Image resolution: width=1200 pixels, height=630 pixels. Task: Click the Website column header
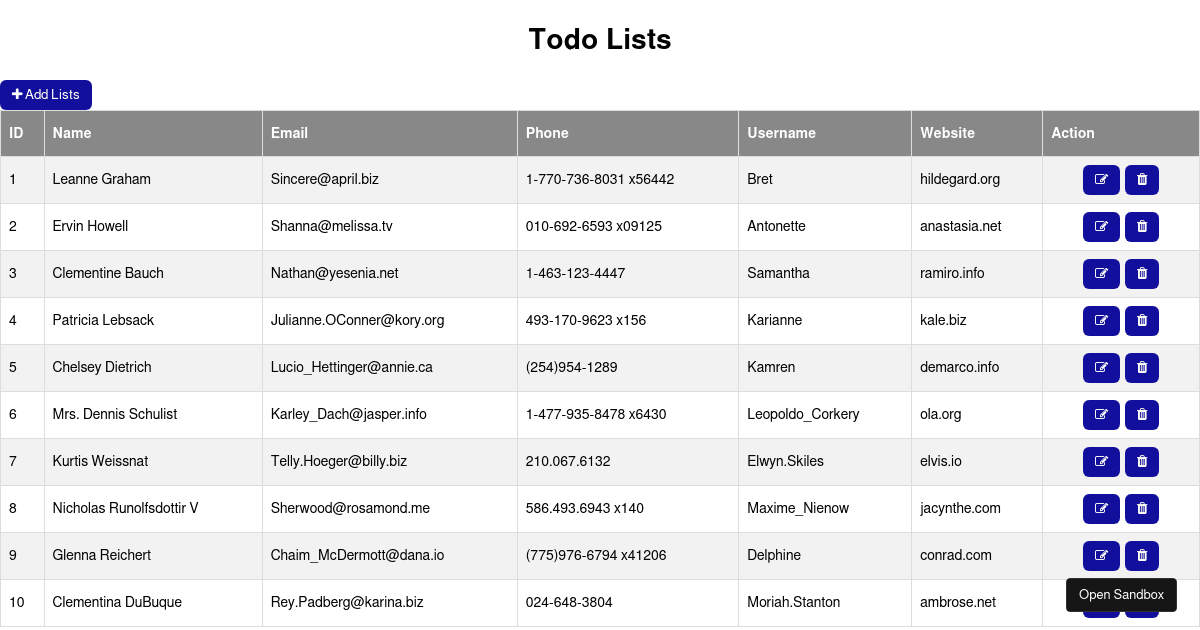click(x=947, y=133)
